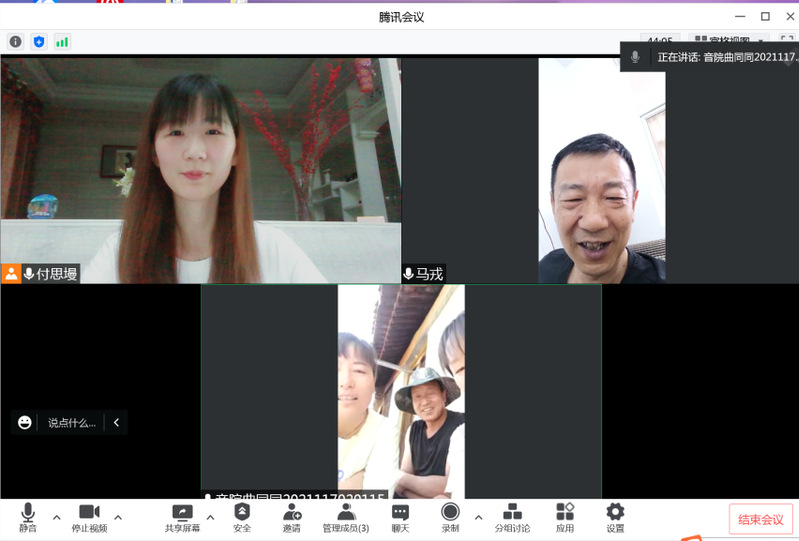The image size is (799, 541).
Task: Open the 聊天 chat panel
Action: point(401,518)
